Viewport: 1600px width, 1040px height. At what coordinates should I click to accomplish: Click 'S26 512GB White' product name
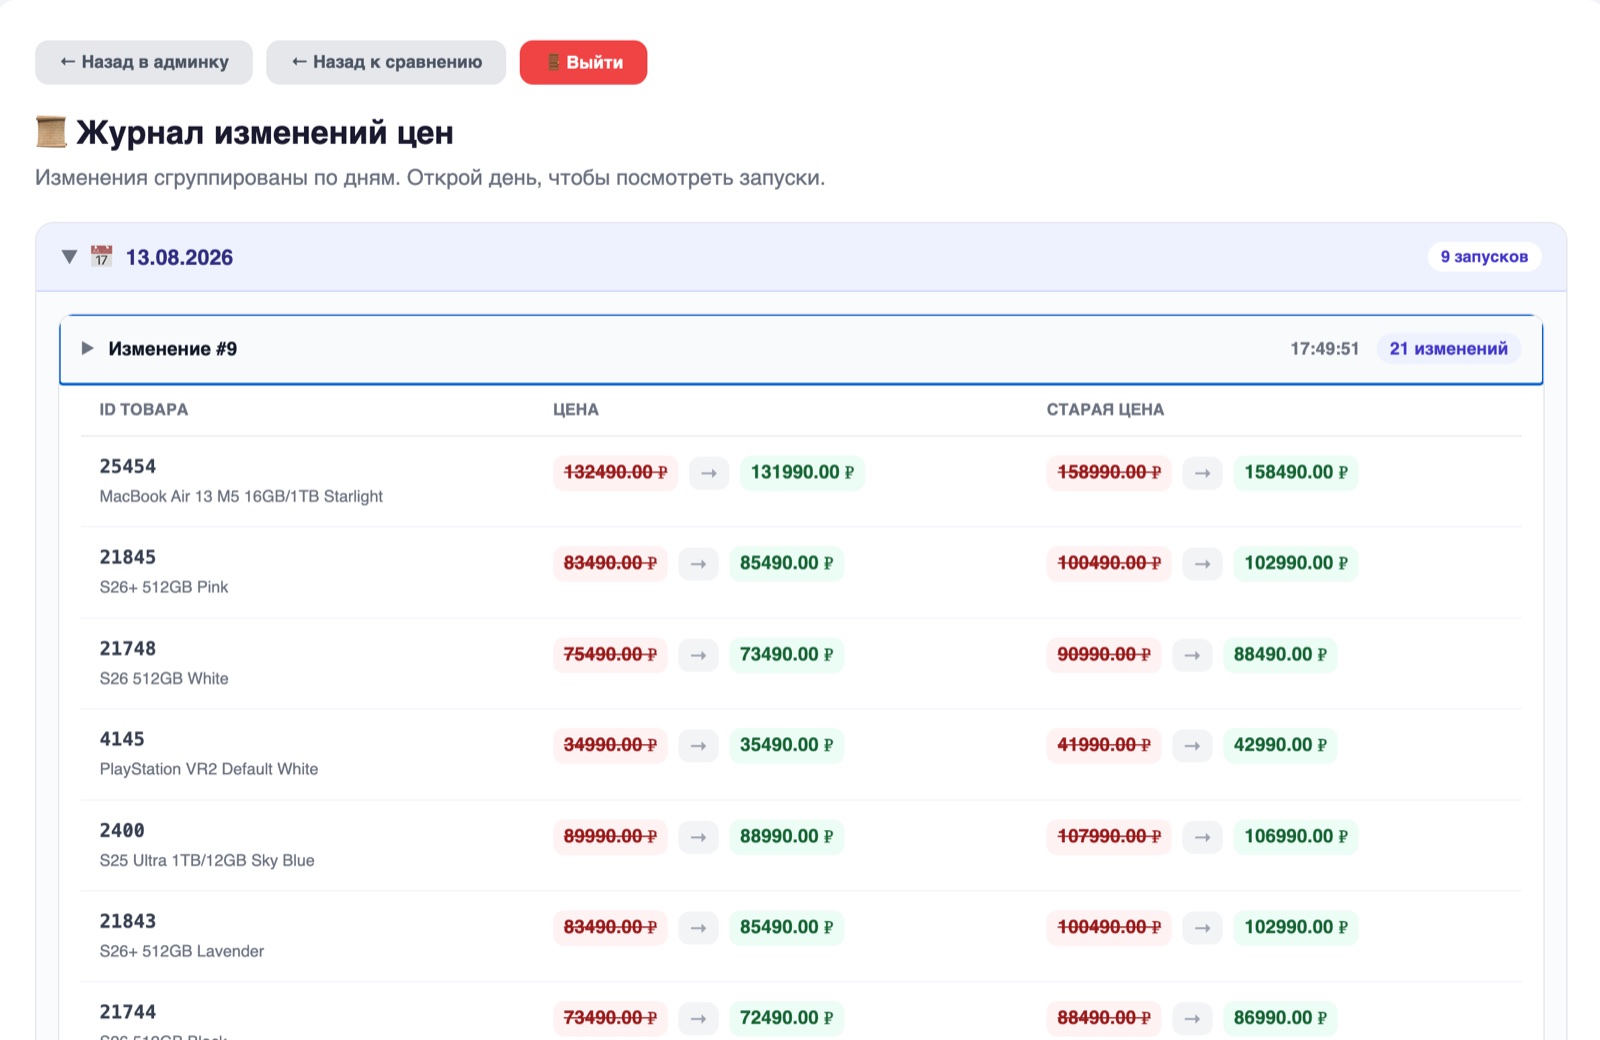(164, 678)
